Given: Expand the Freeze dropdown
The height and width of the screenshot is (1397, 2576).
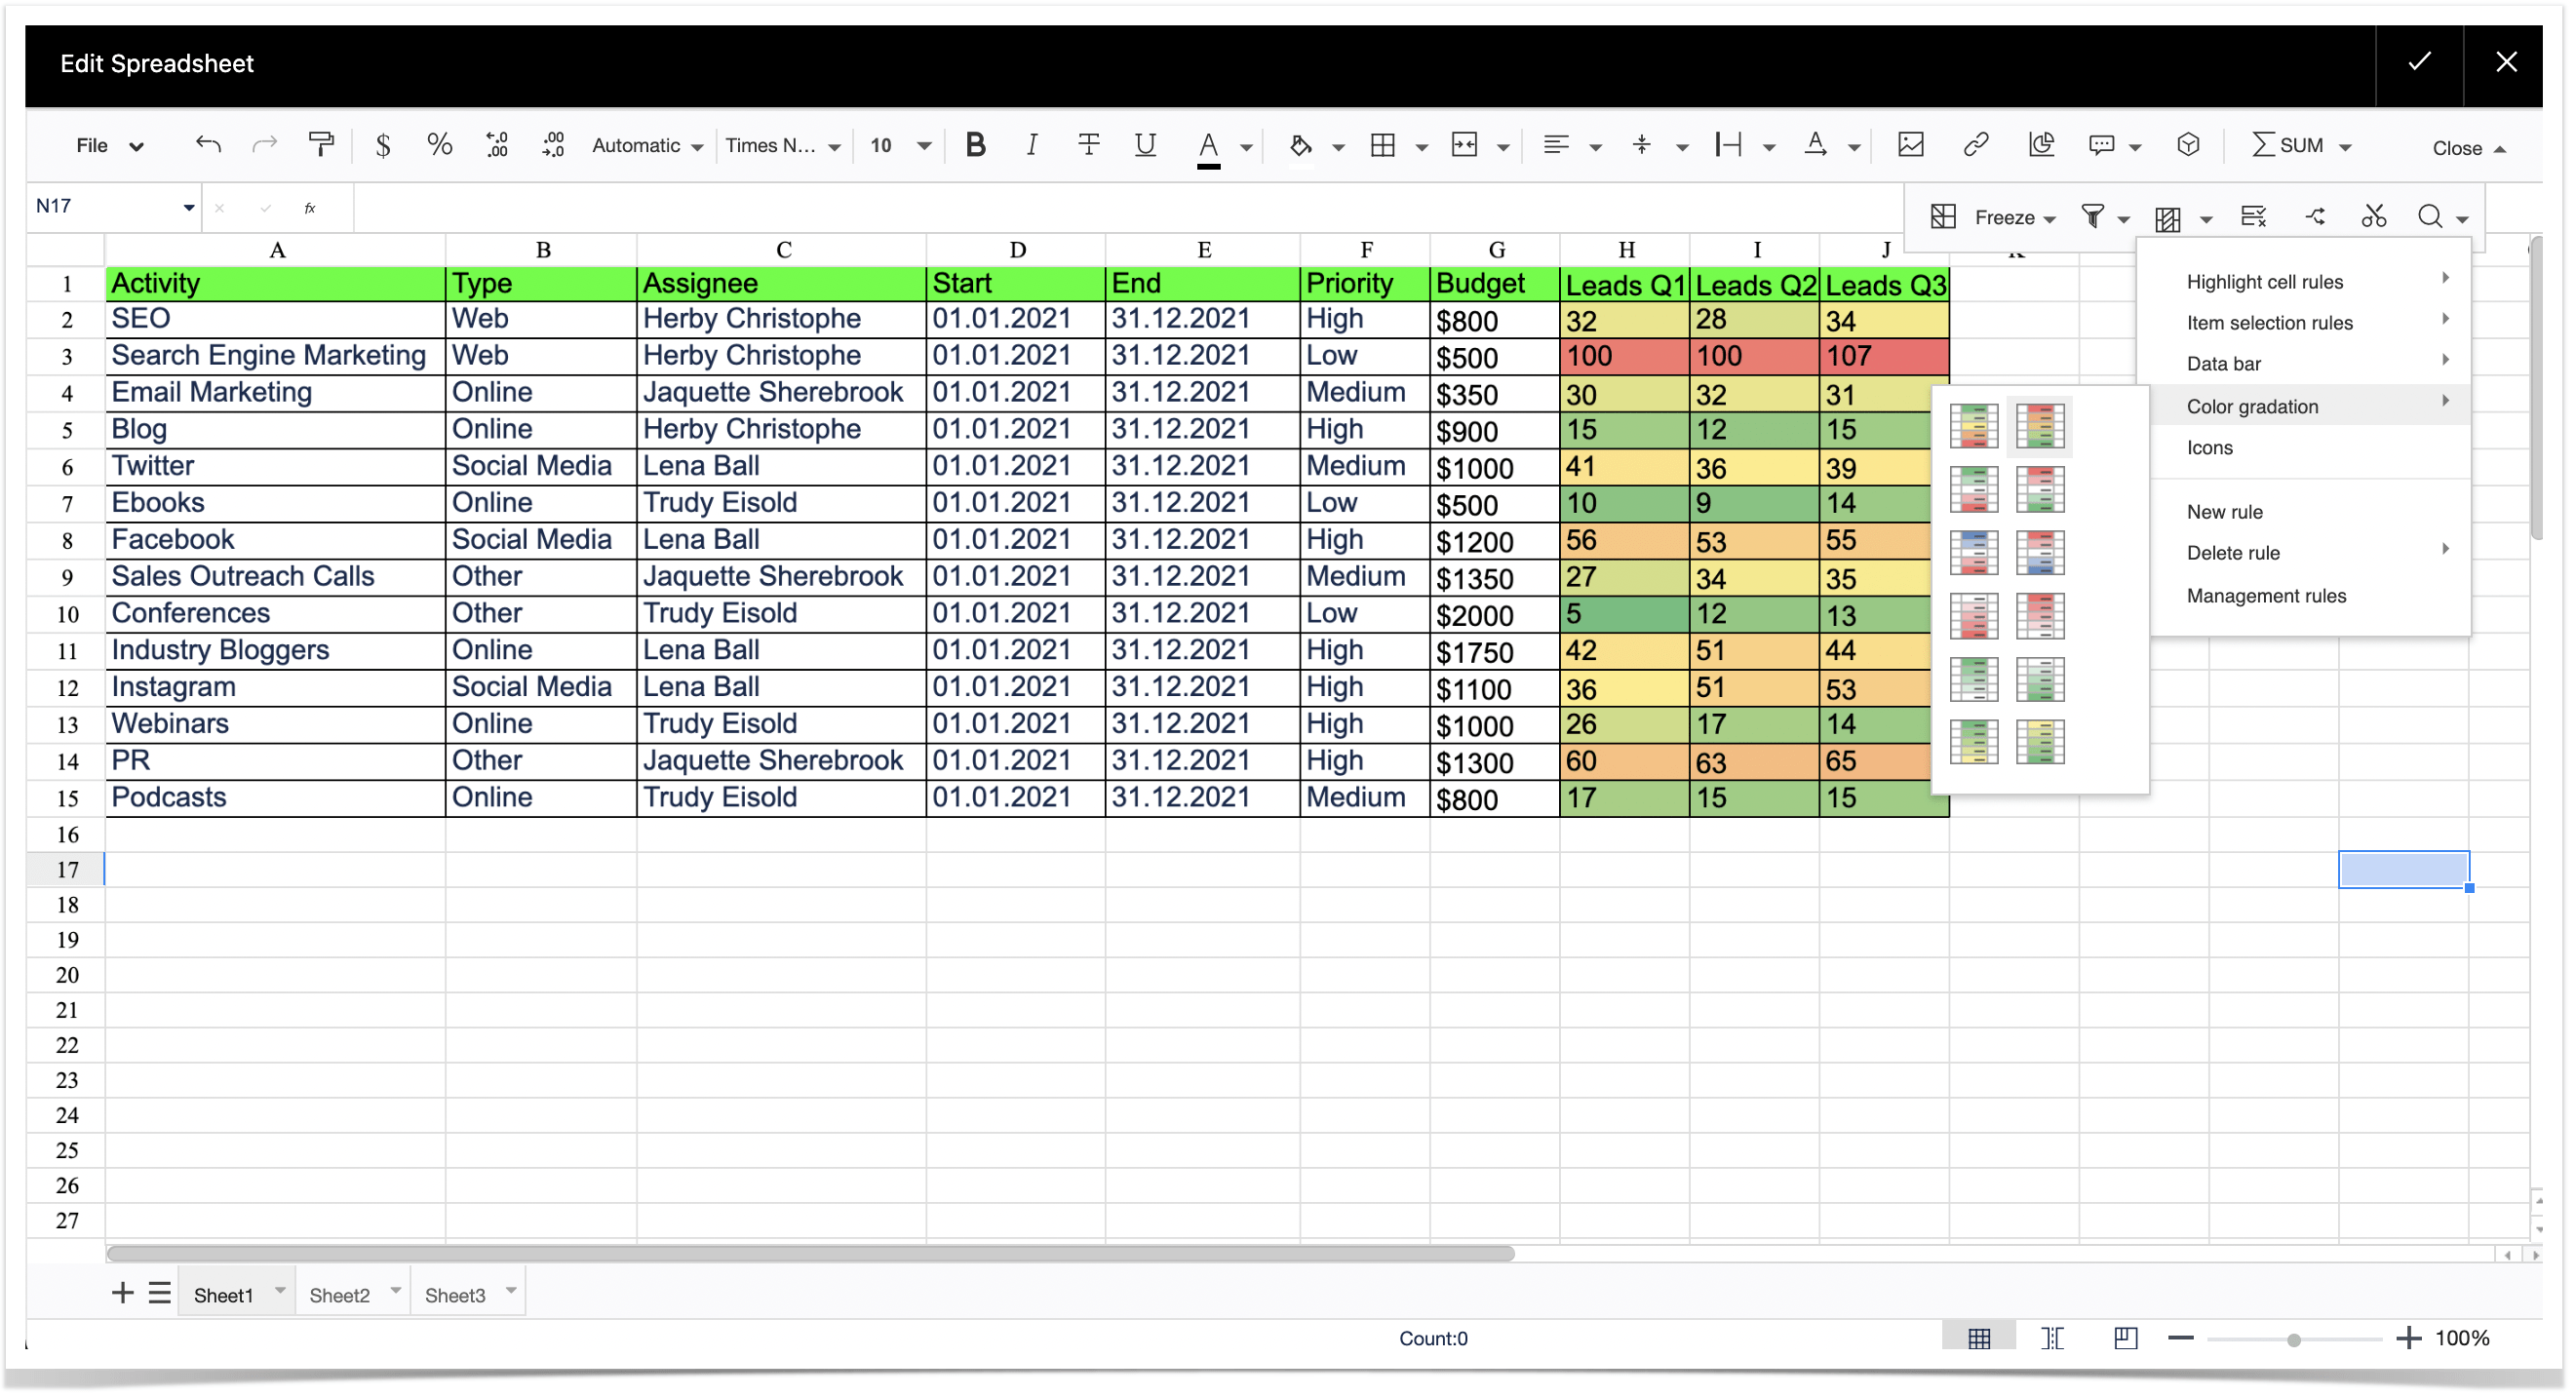Looking at the screenshot, I should [x=2014, y=217].
